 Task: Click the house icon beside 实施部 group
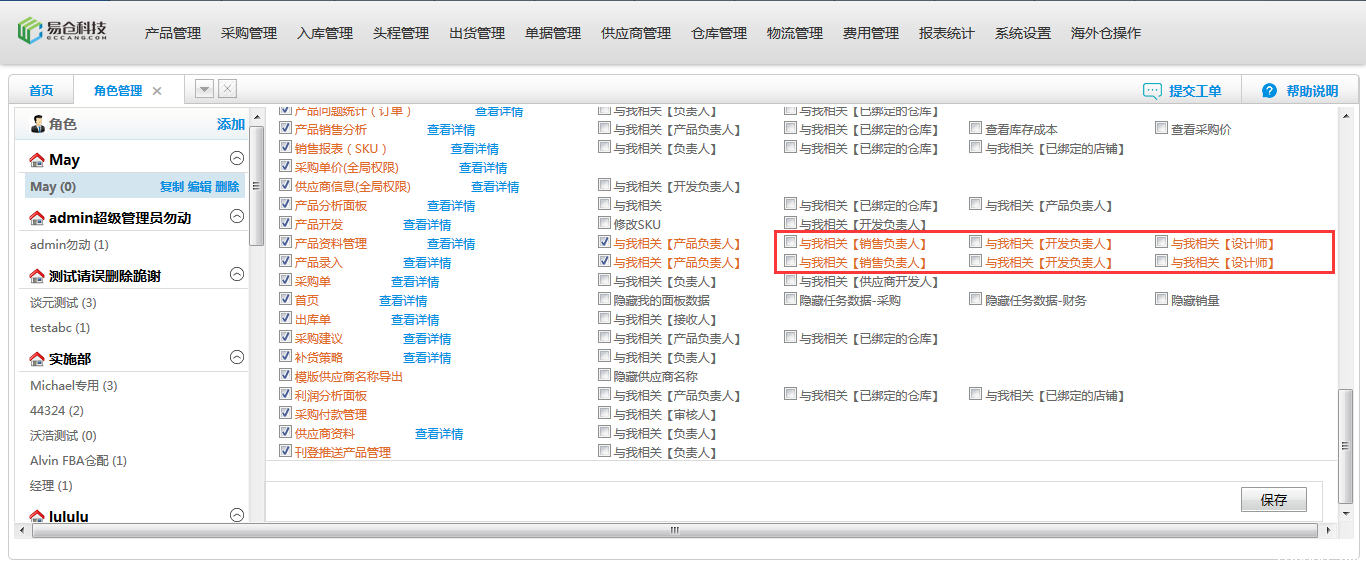tap(37, 359)
